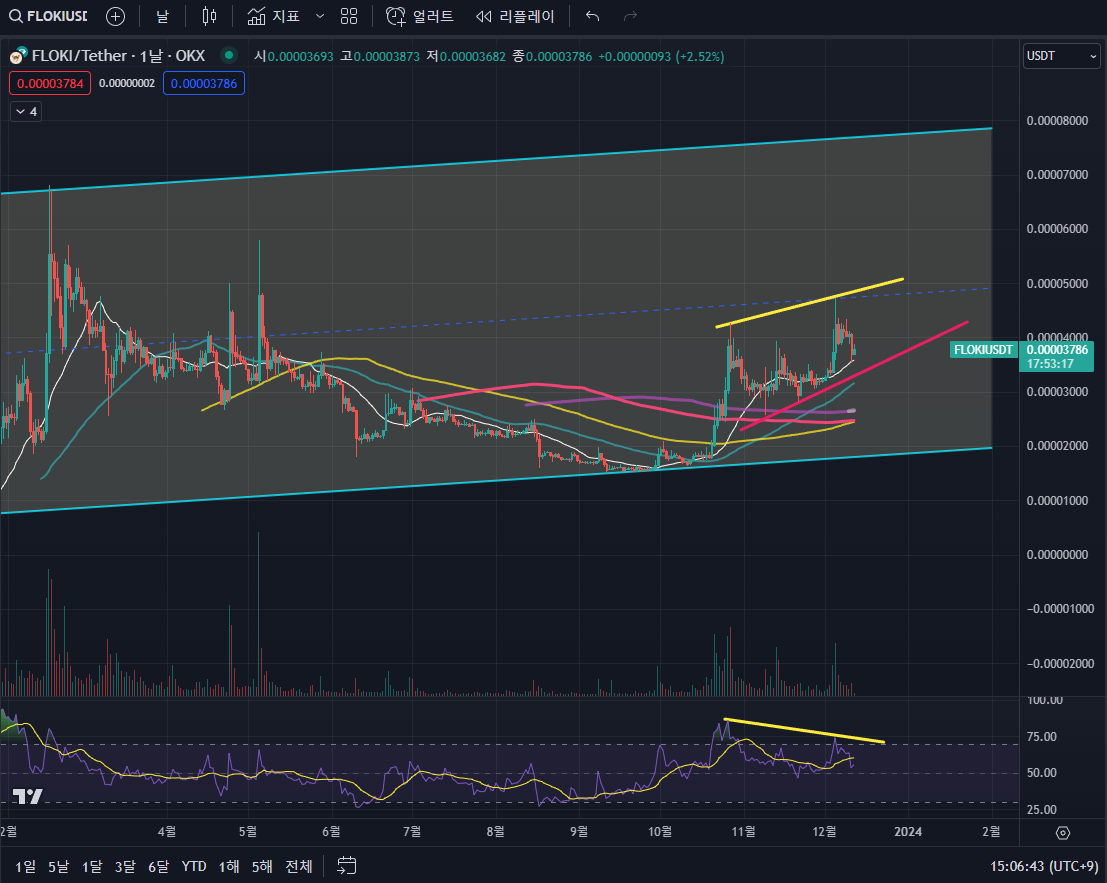Open the layout grid selector icon
Image resolution: width=1107 pixels, height=883 pixels.
[349, 16]
